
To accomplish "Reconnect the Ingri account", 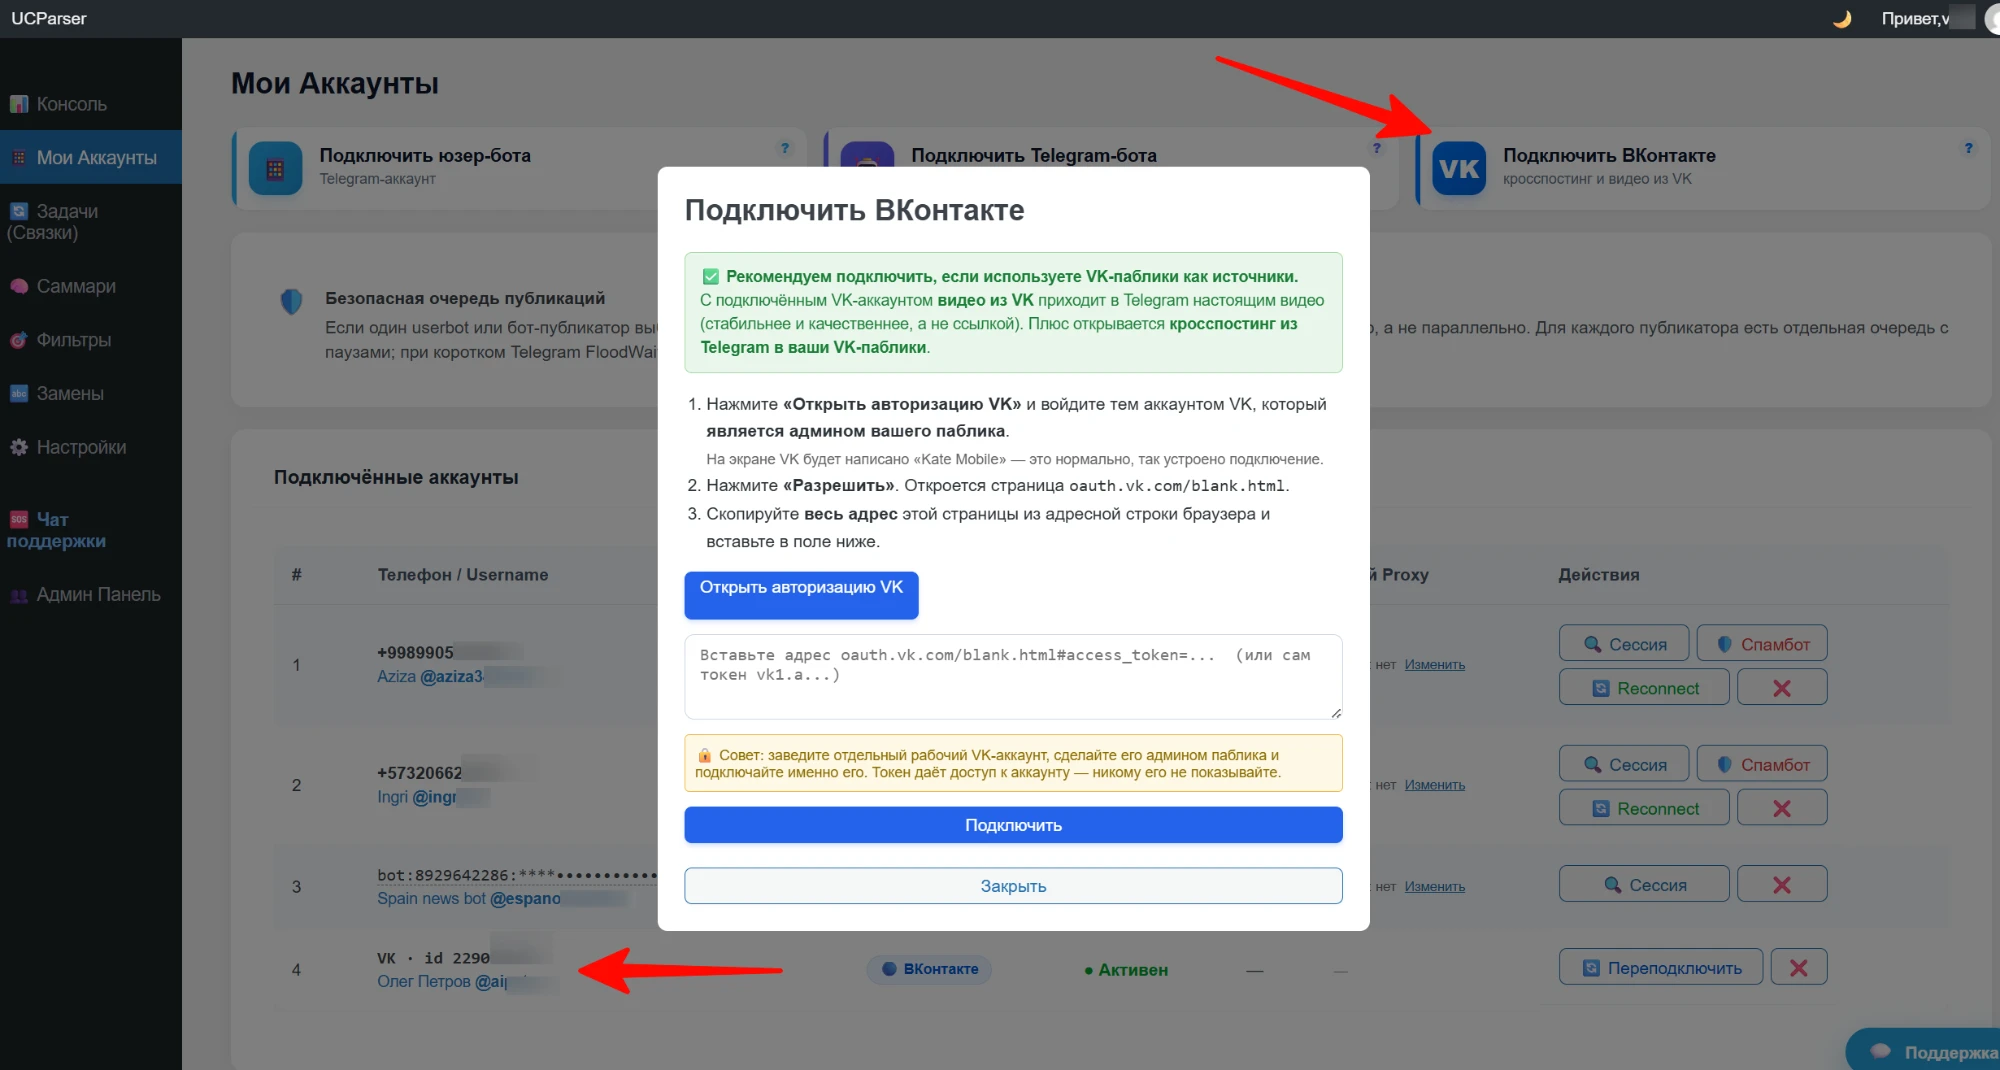I will (x=1644, y=808).
